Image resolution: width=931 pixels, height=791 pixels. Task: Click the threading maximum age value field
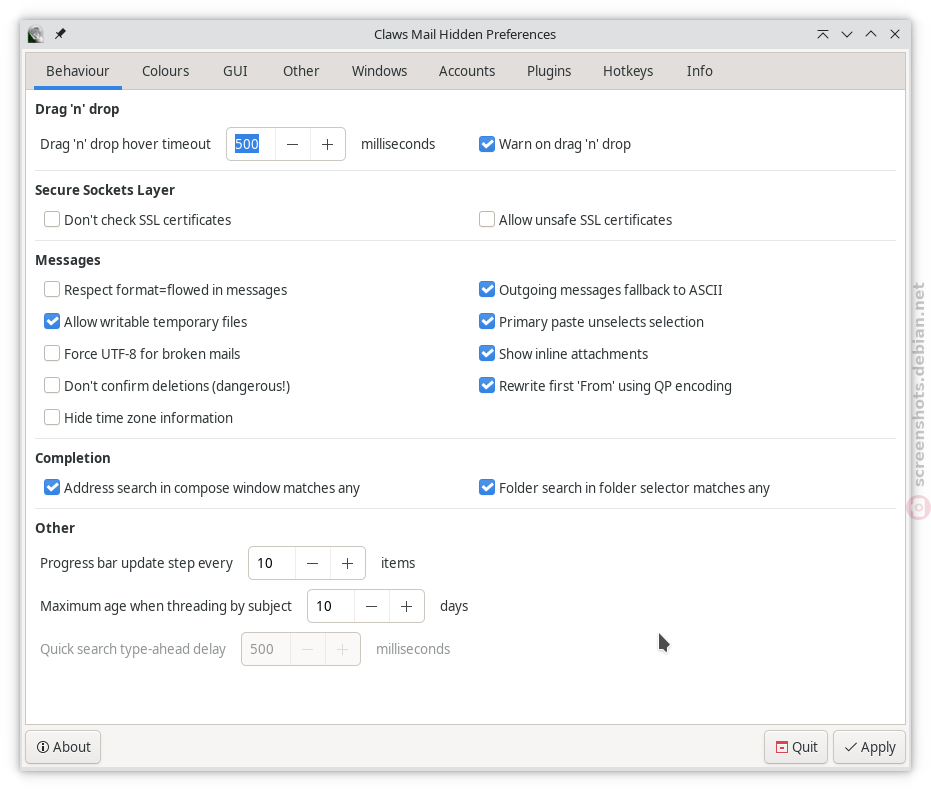(x=331, y=606)
